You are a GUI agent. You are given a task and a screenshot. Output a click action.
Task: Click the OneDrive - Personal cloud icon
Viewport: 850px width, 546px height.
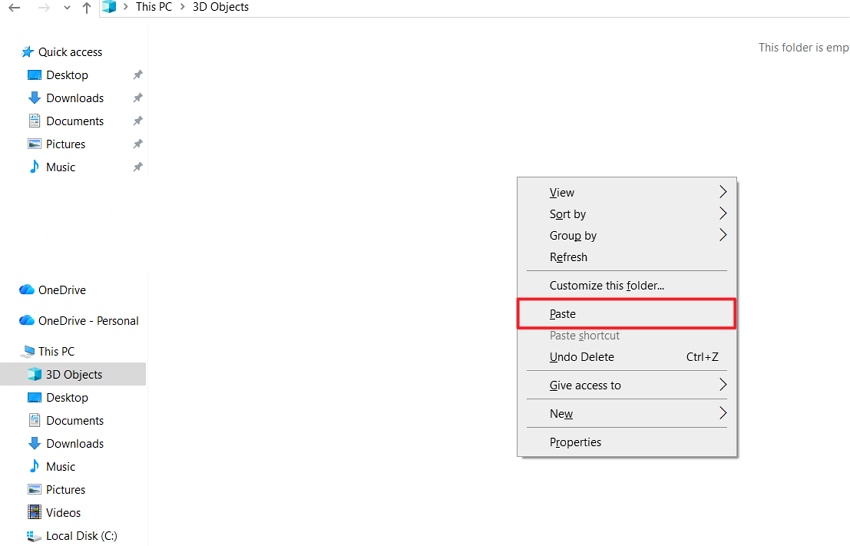27,320
